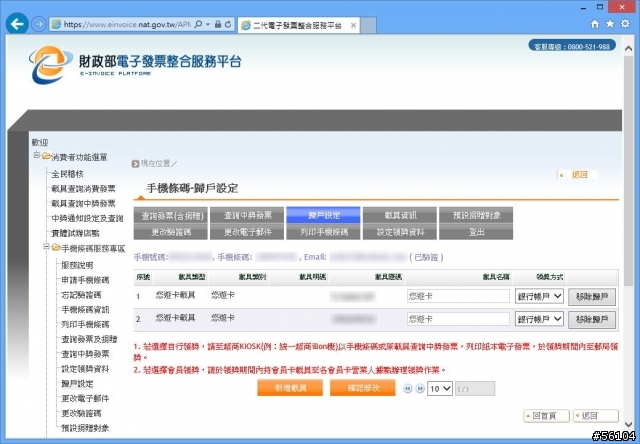
Task: Open the rows-per-page 10 dropdown
Action: [x=440, y=388]
